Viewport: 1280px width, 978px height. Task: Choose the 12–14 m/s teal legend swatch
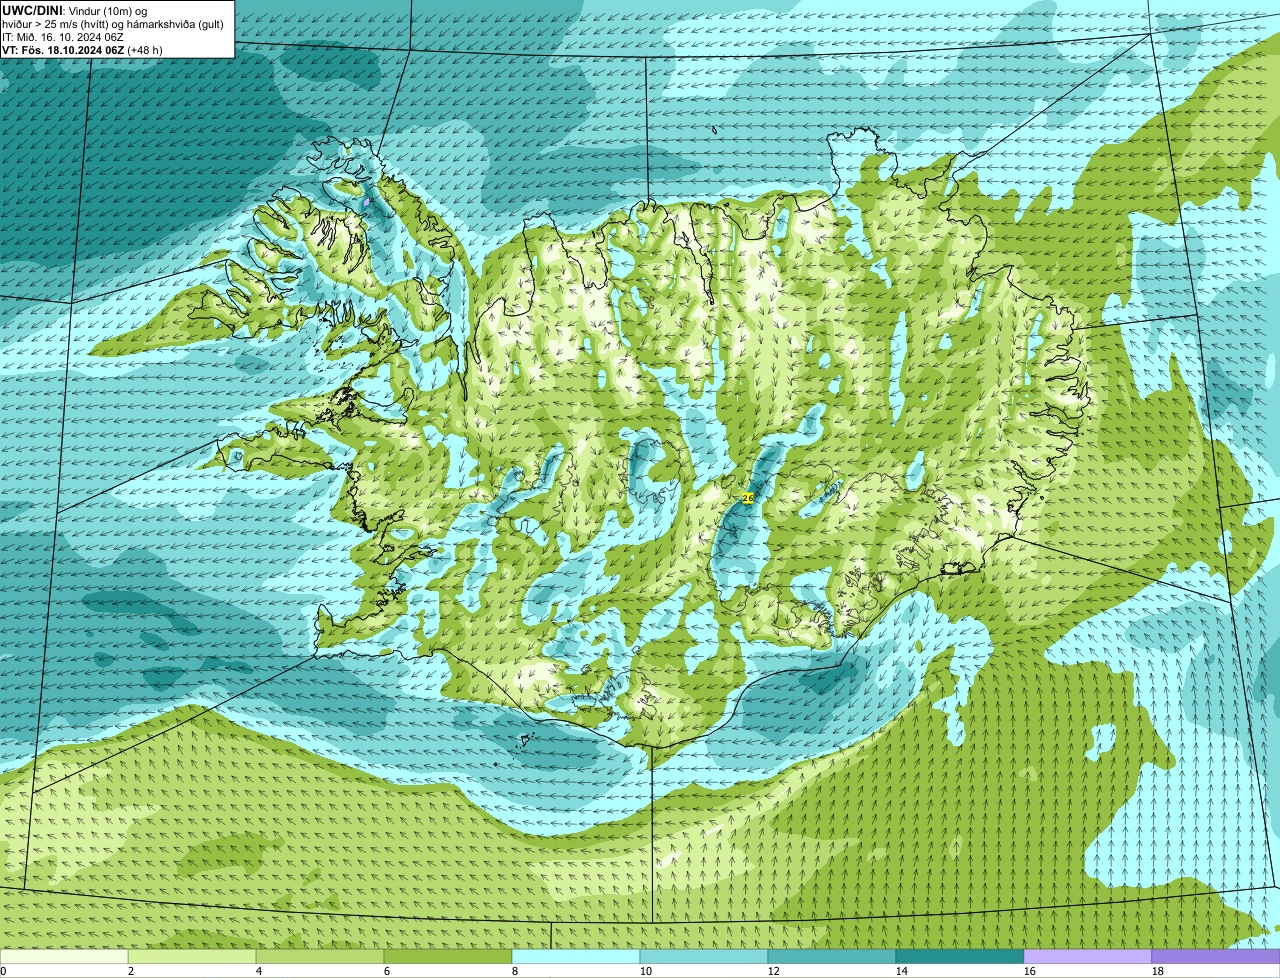832,957
